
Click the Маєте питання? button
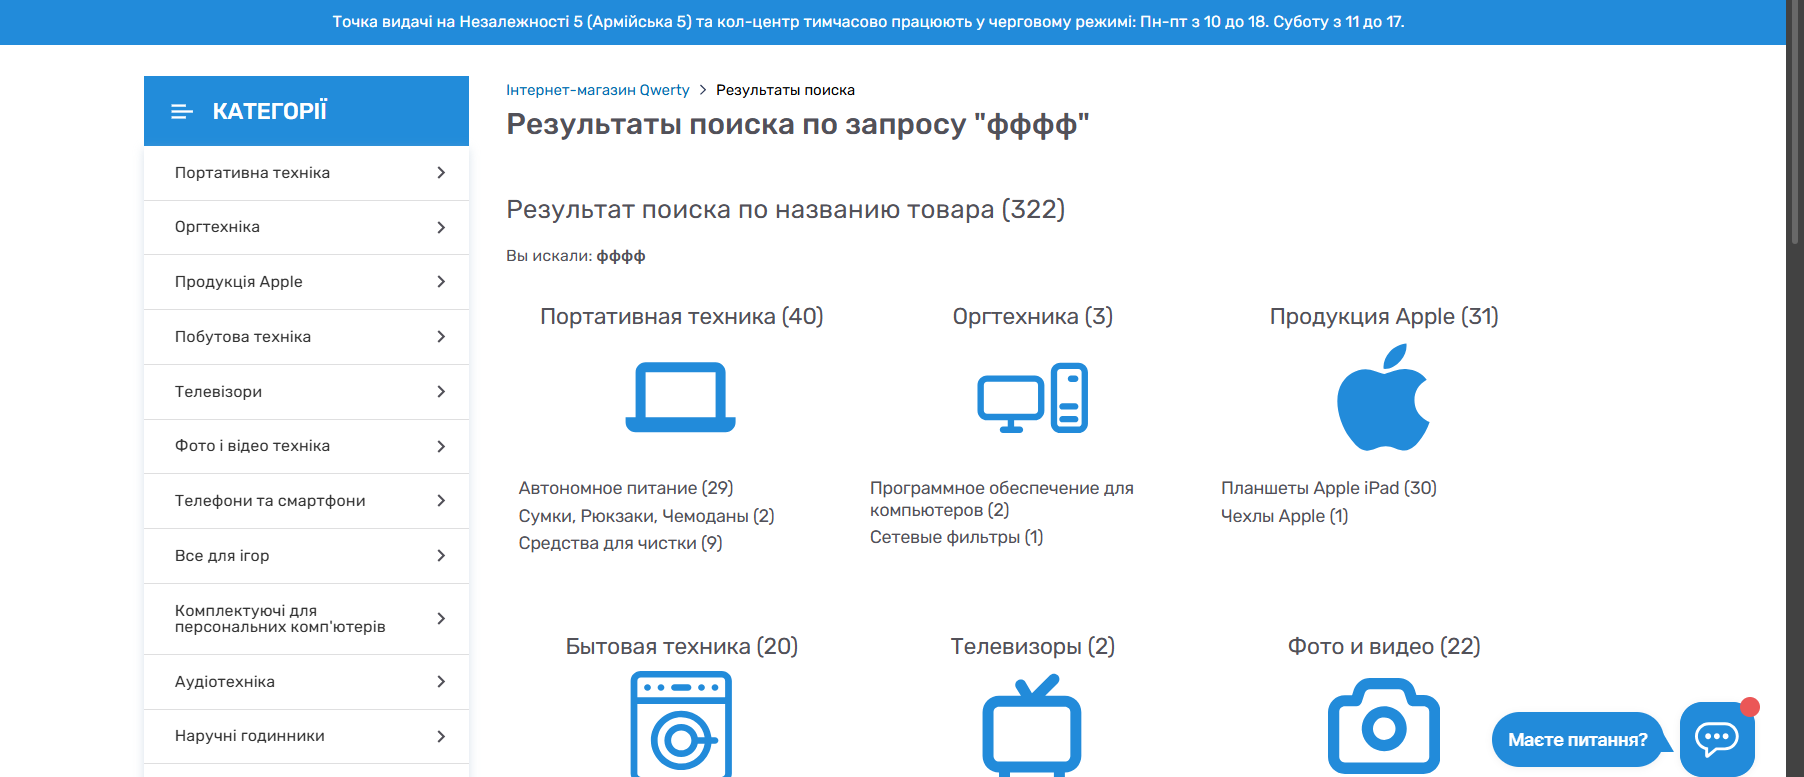point(1577,740)
